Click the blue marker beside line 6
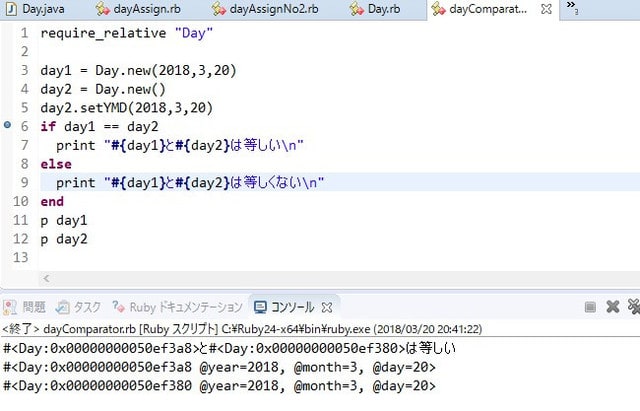Screen dimensions: 640x411 tap(8, 126)
